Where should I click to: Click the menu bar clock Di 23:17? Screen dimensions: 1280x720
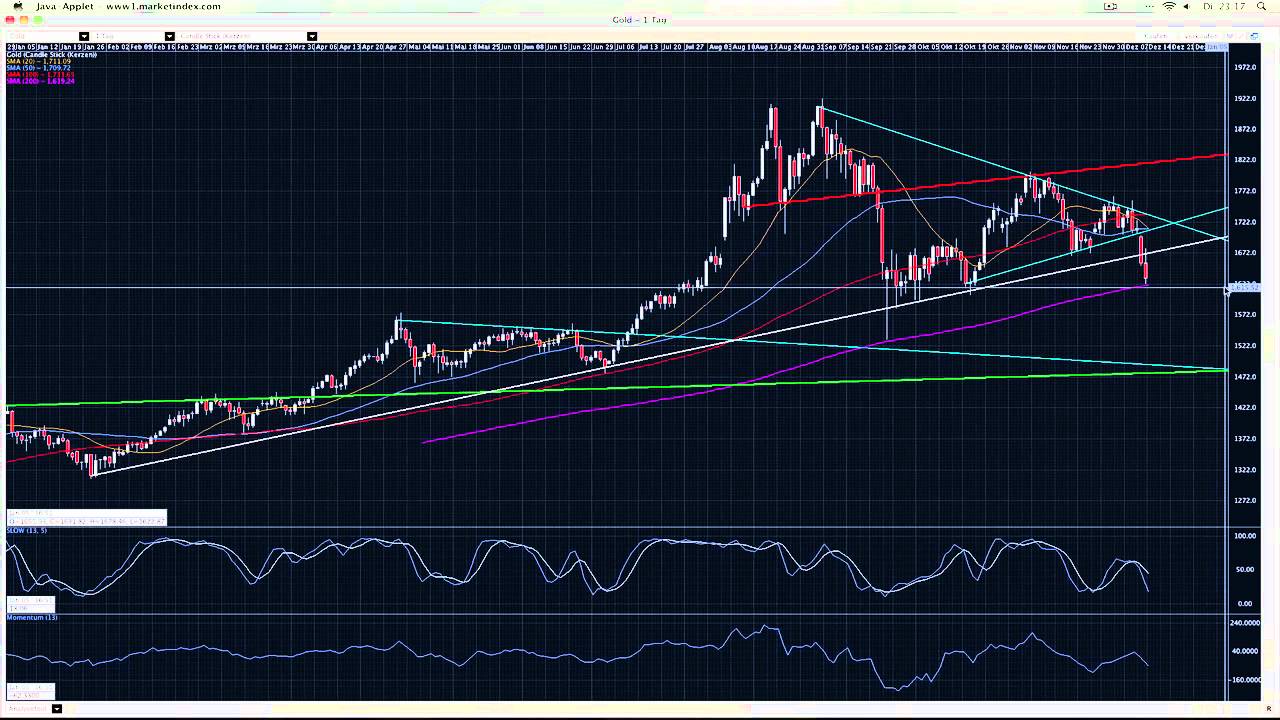pyautogui.click(x=1224, y=6)
